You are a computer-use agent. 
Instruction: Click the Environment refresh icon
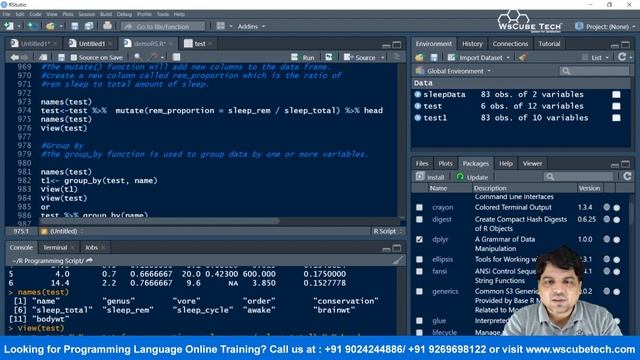click(622, 57)
